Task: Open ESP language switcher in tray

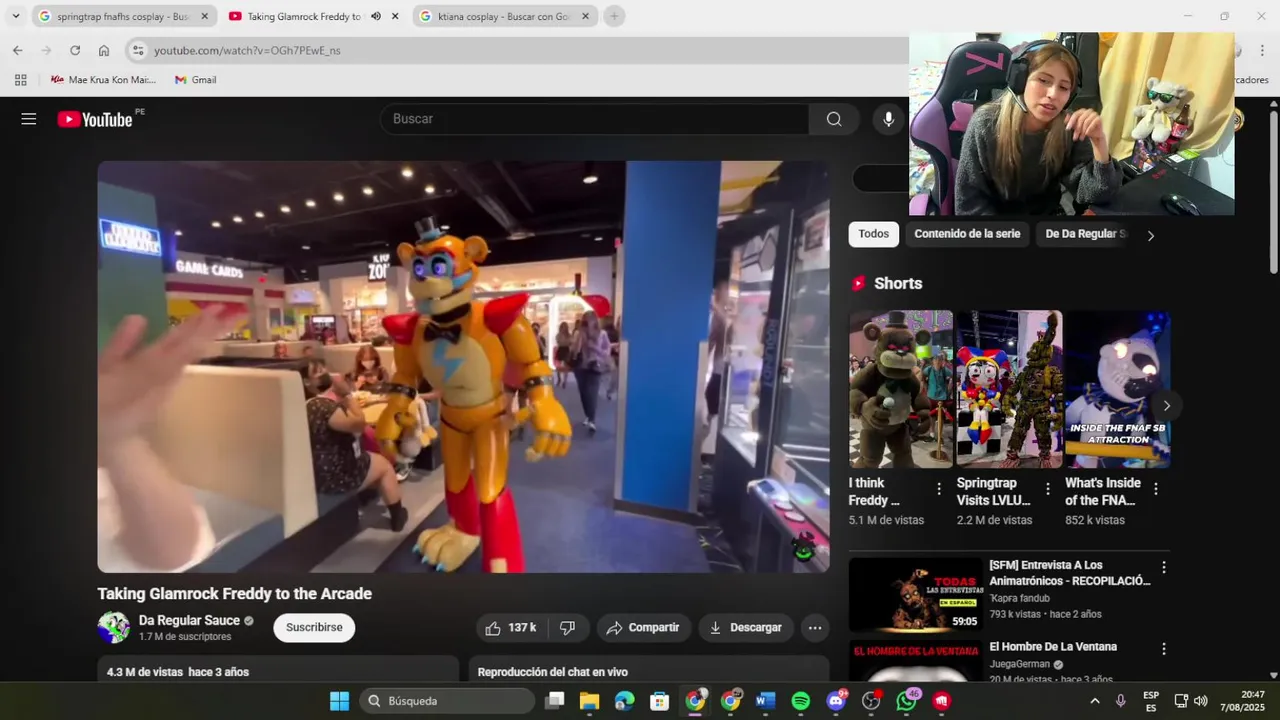Action: click(x=1151, y=701)
